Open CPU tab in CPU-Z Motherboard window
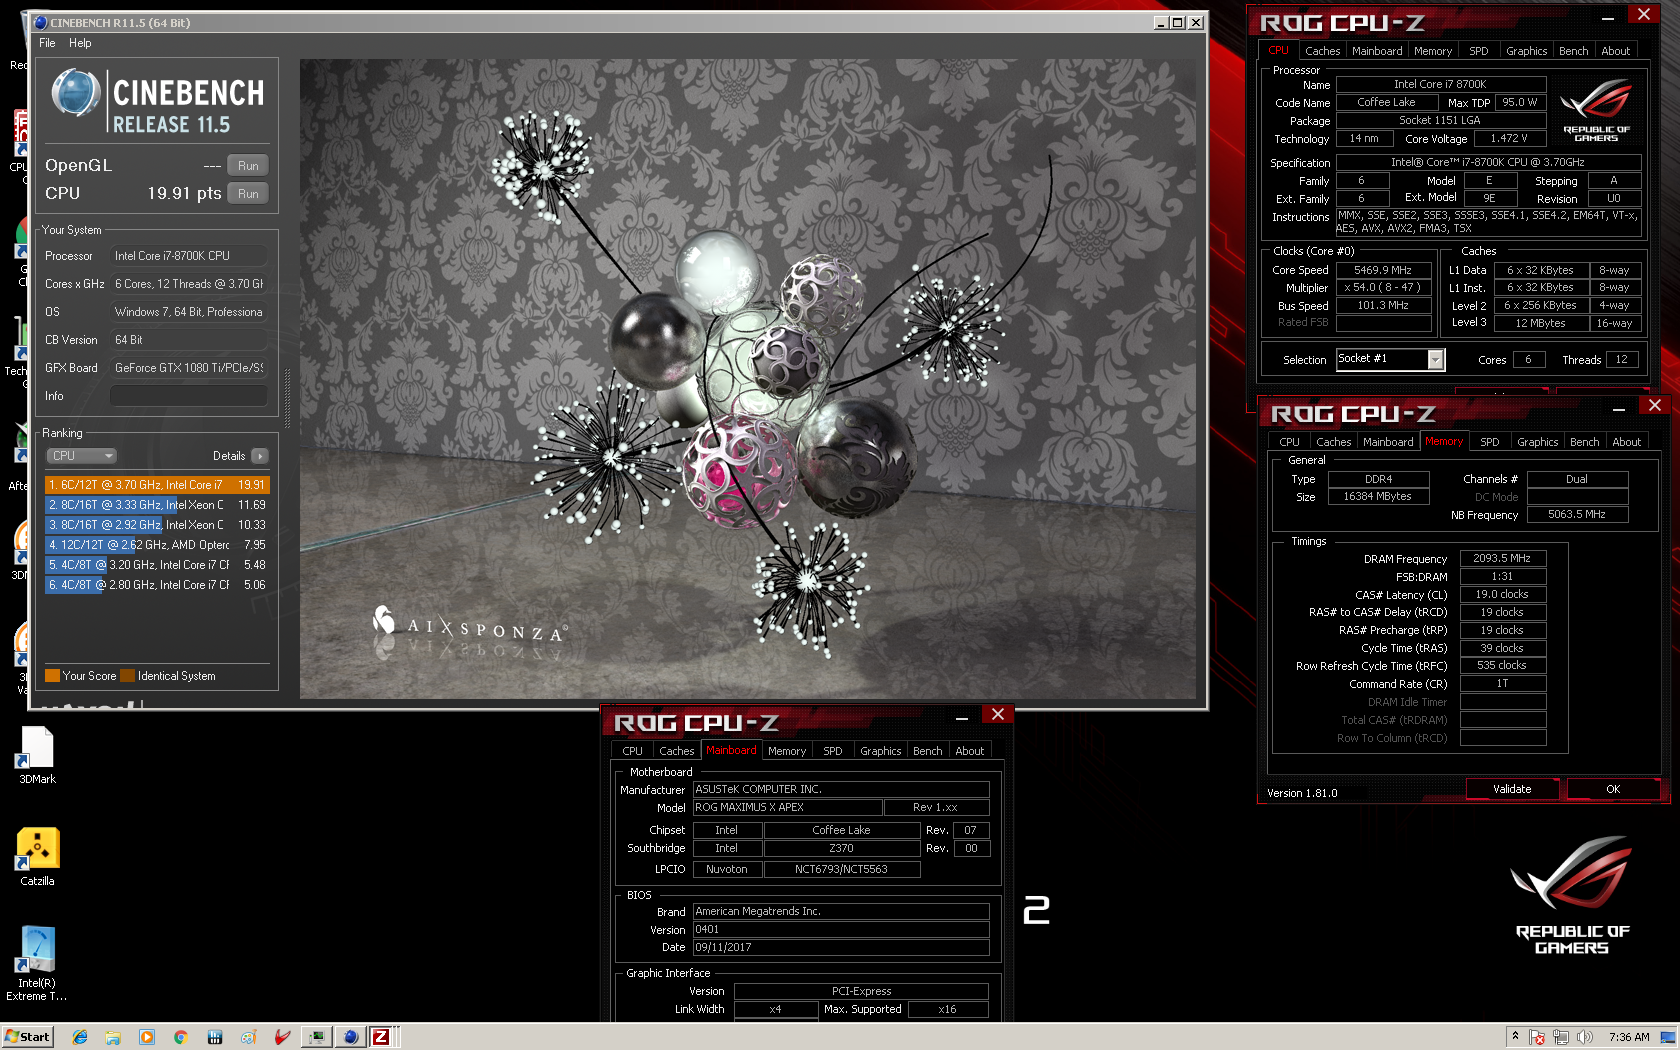The width and height of the screenshot is (1680, 1050). click(x=632, y=751)
